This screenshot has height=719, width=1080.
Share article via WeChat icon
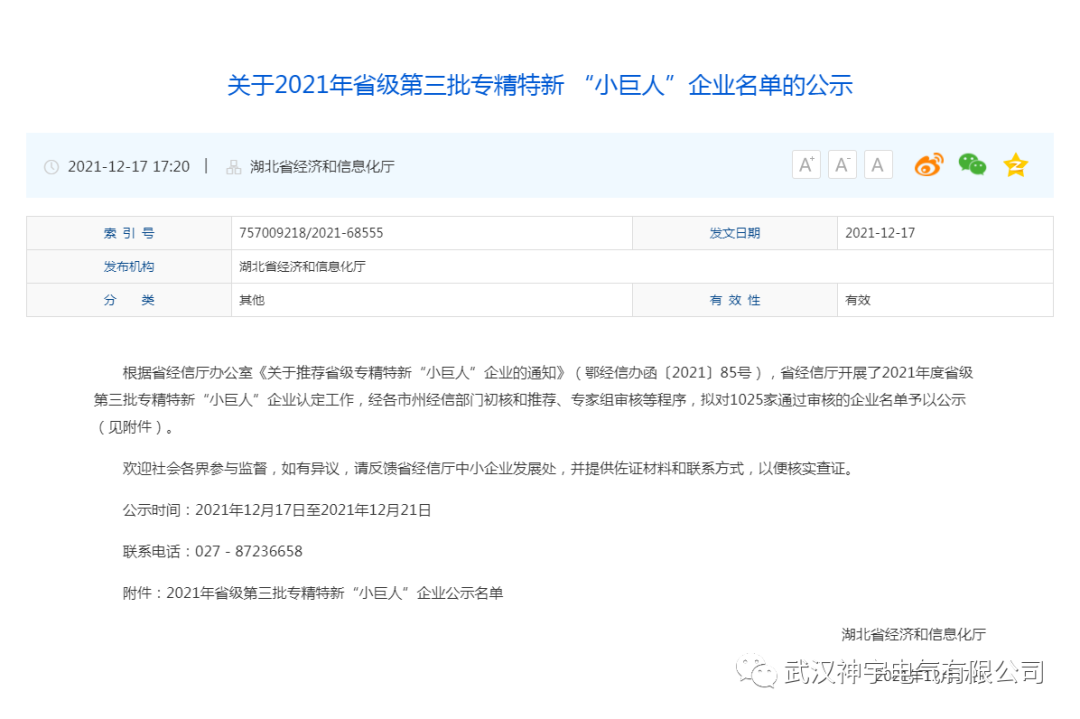(x=972, y=165)
